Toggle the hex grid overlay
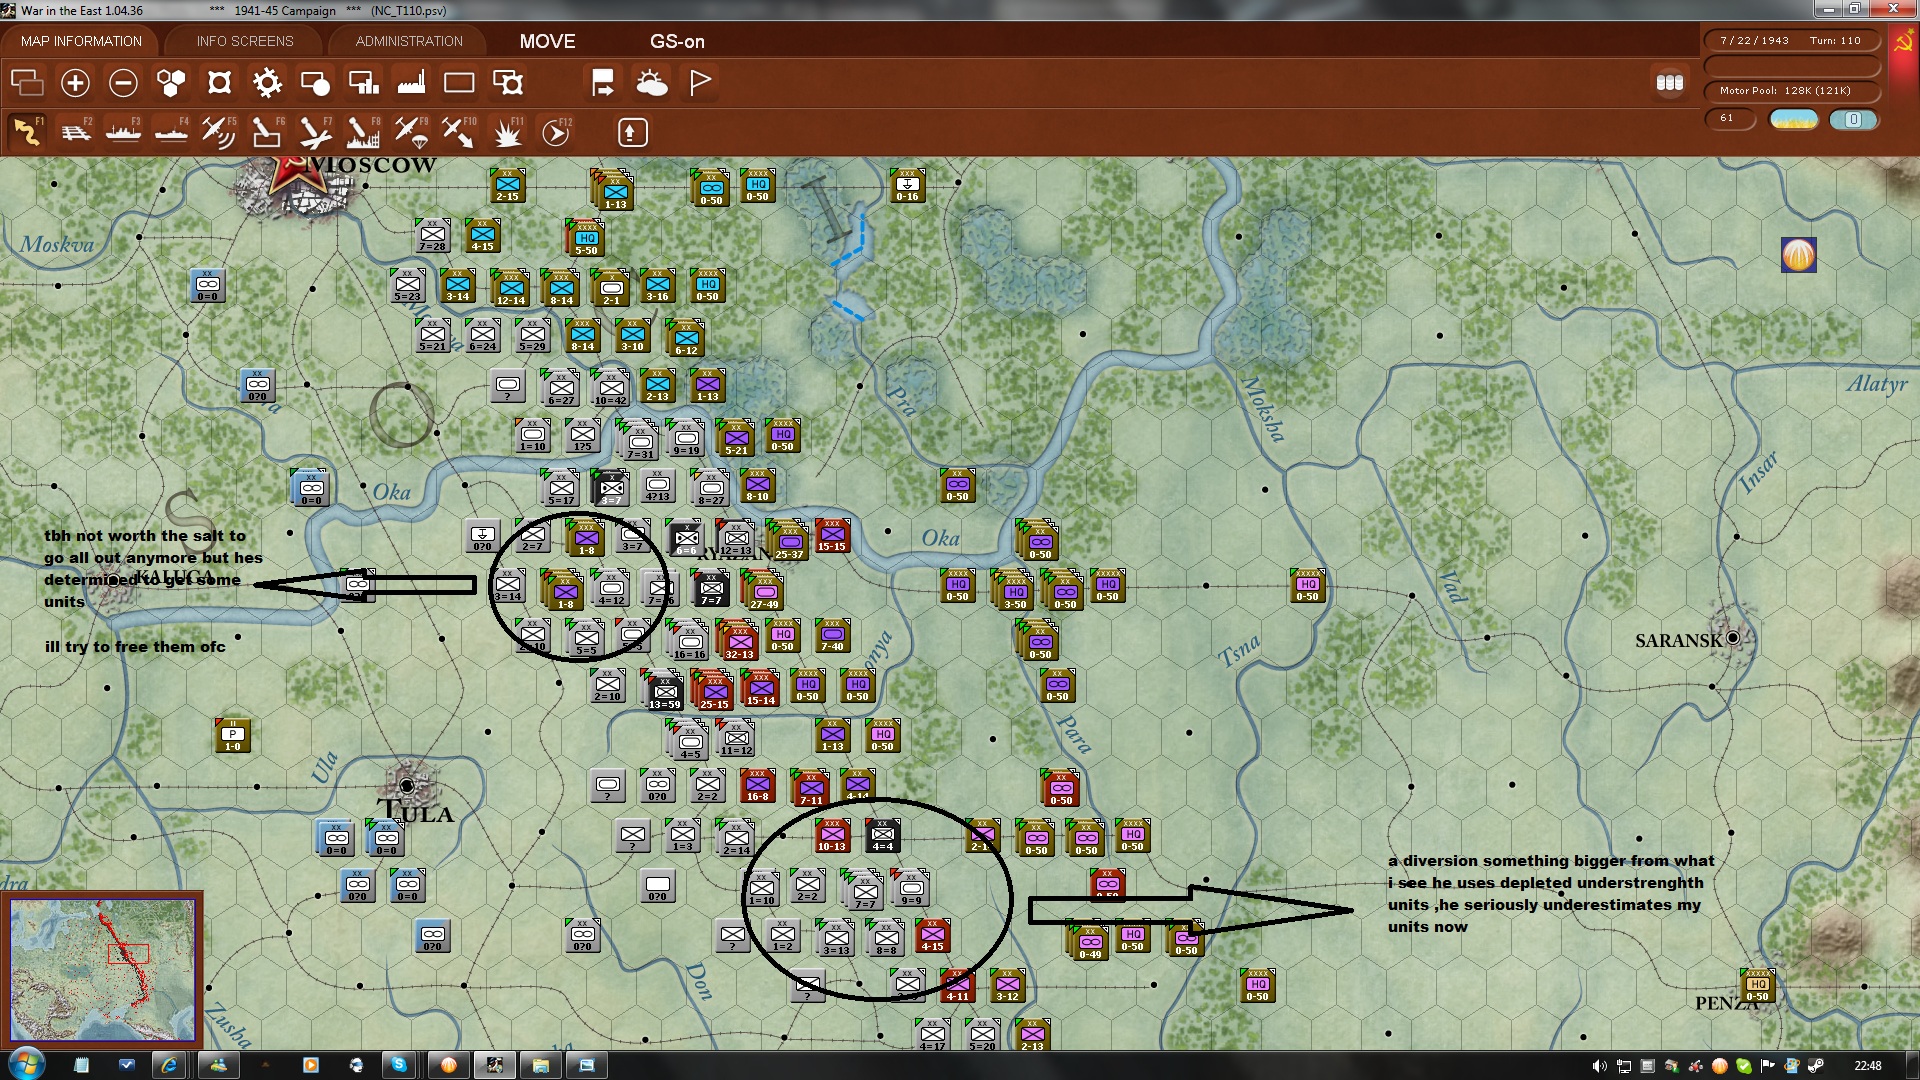 click(171, 83)
